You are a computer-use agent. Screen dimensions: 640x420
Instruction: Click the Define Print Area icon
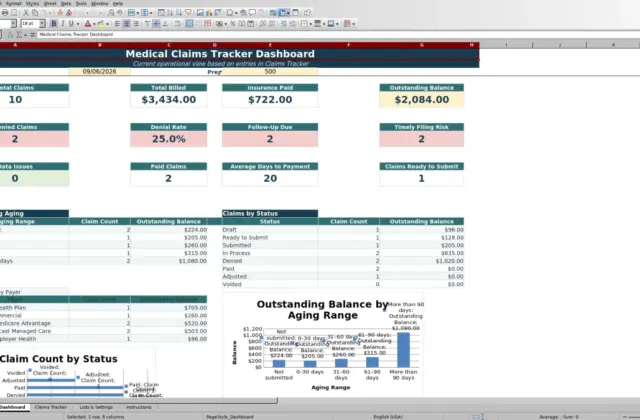coord(272,13)
